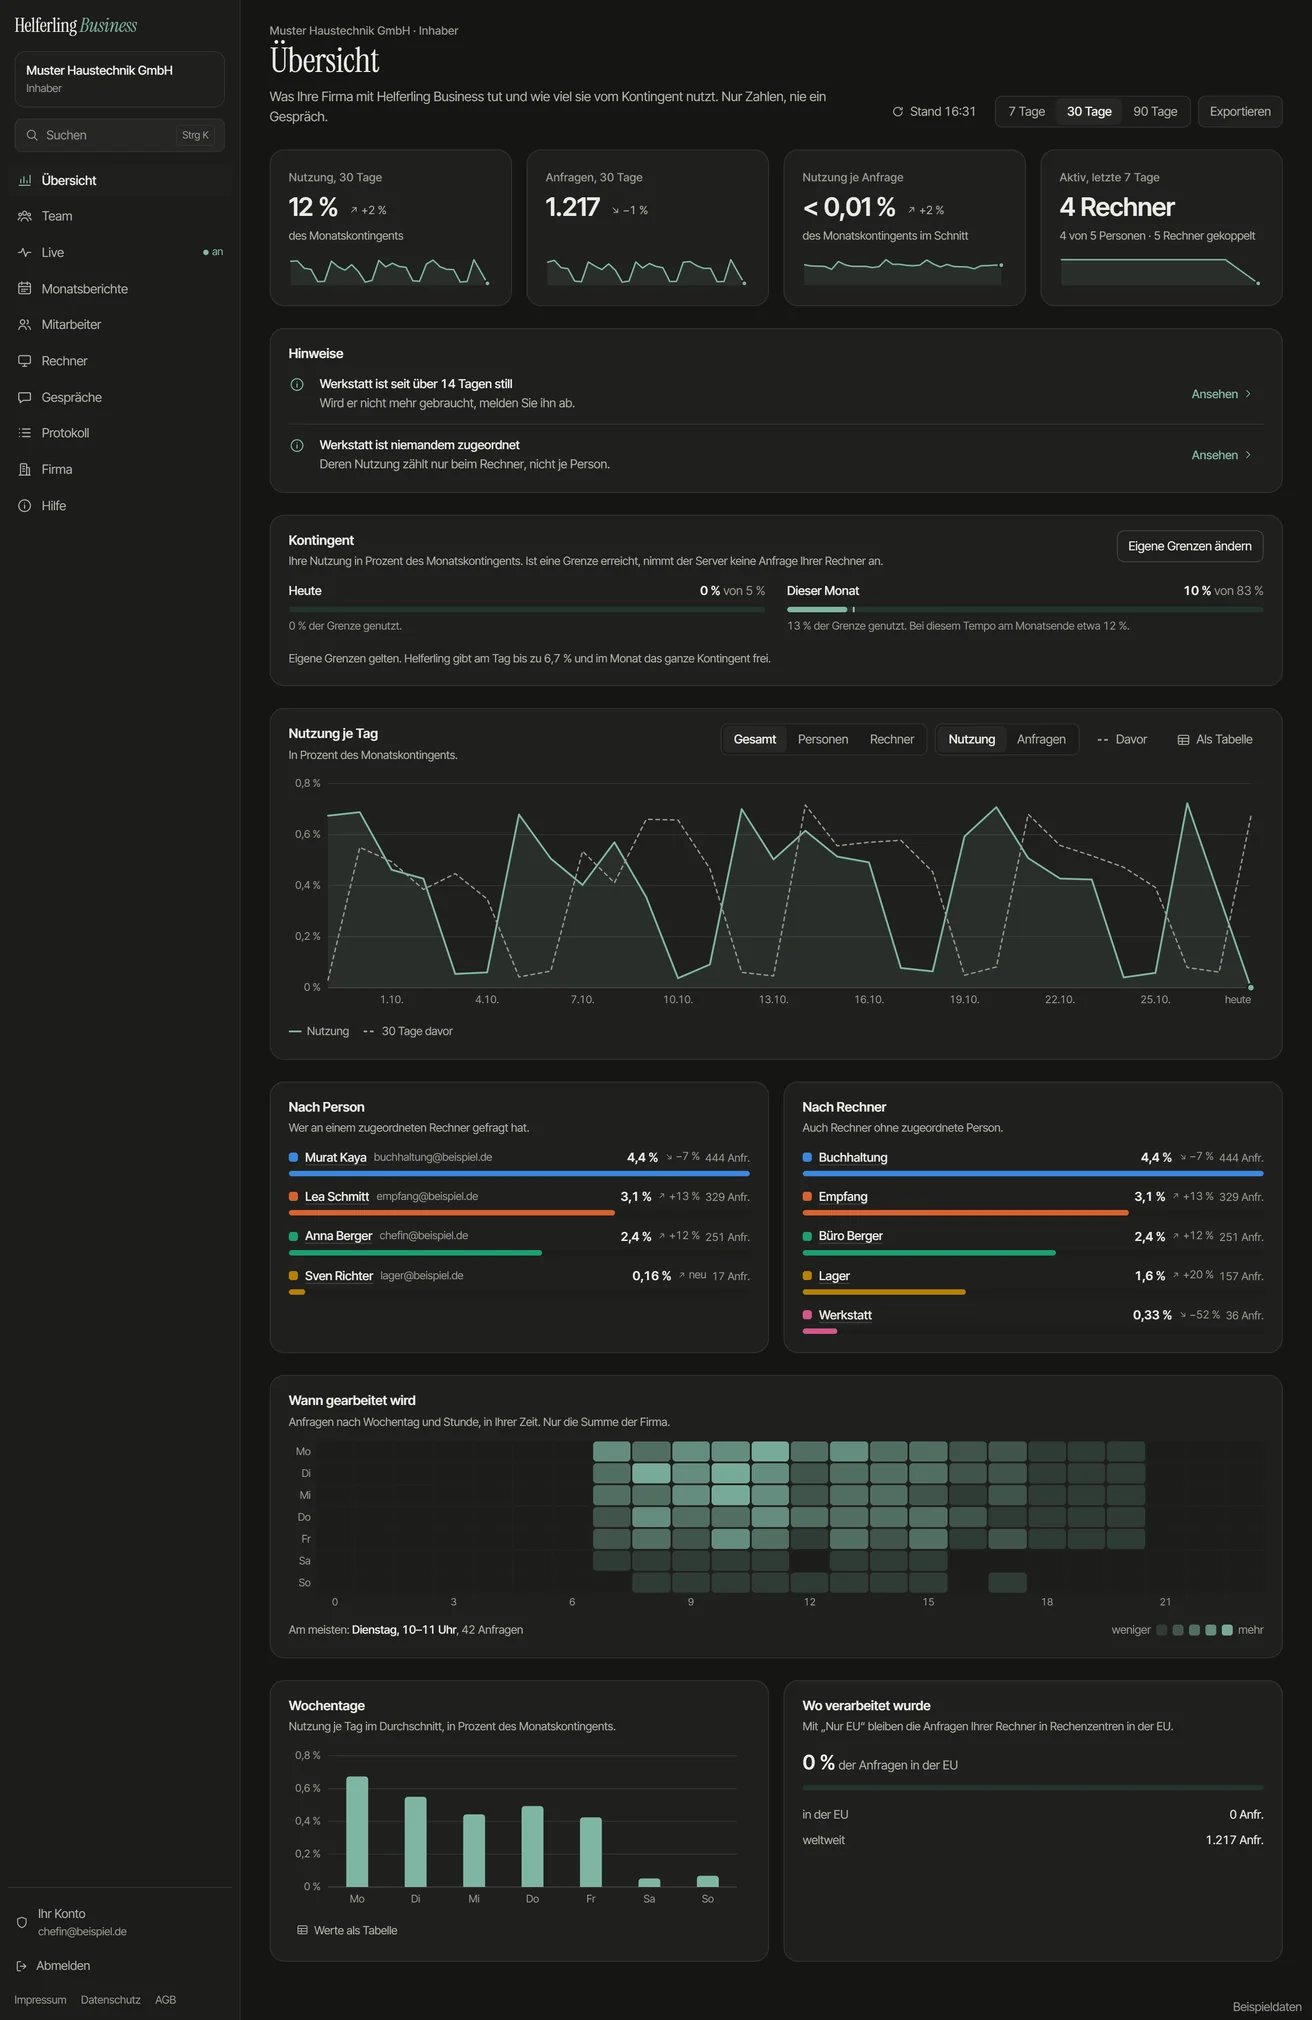This screenshot has height=2020, width=1312.
Task: Select the 7 Tage range tab
Action: [1027, 112]
